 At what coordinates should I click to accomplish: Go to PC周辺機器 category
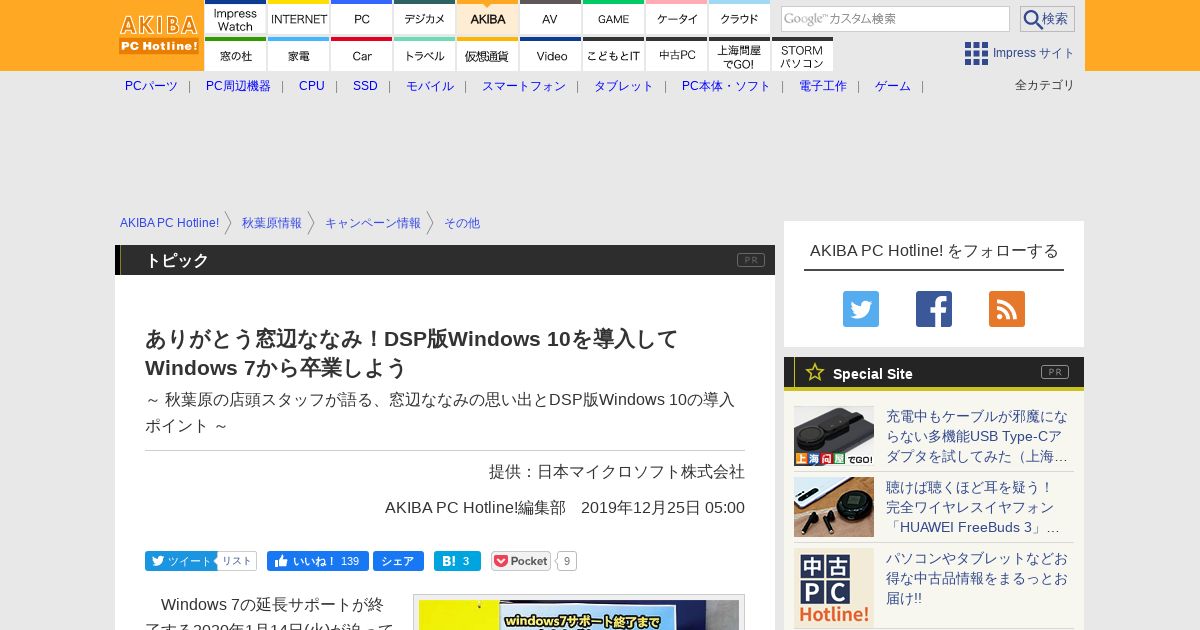(x=238, y=86)
